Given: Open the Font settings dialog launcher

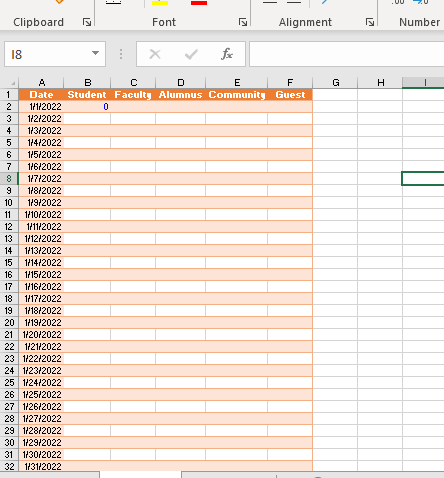Looking at the screenshot, I should click(243, 22).
